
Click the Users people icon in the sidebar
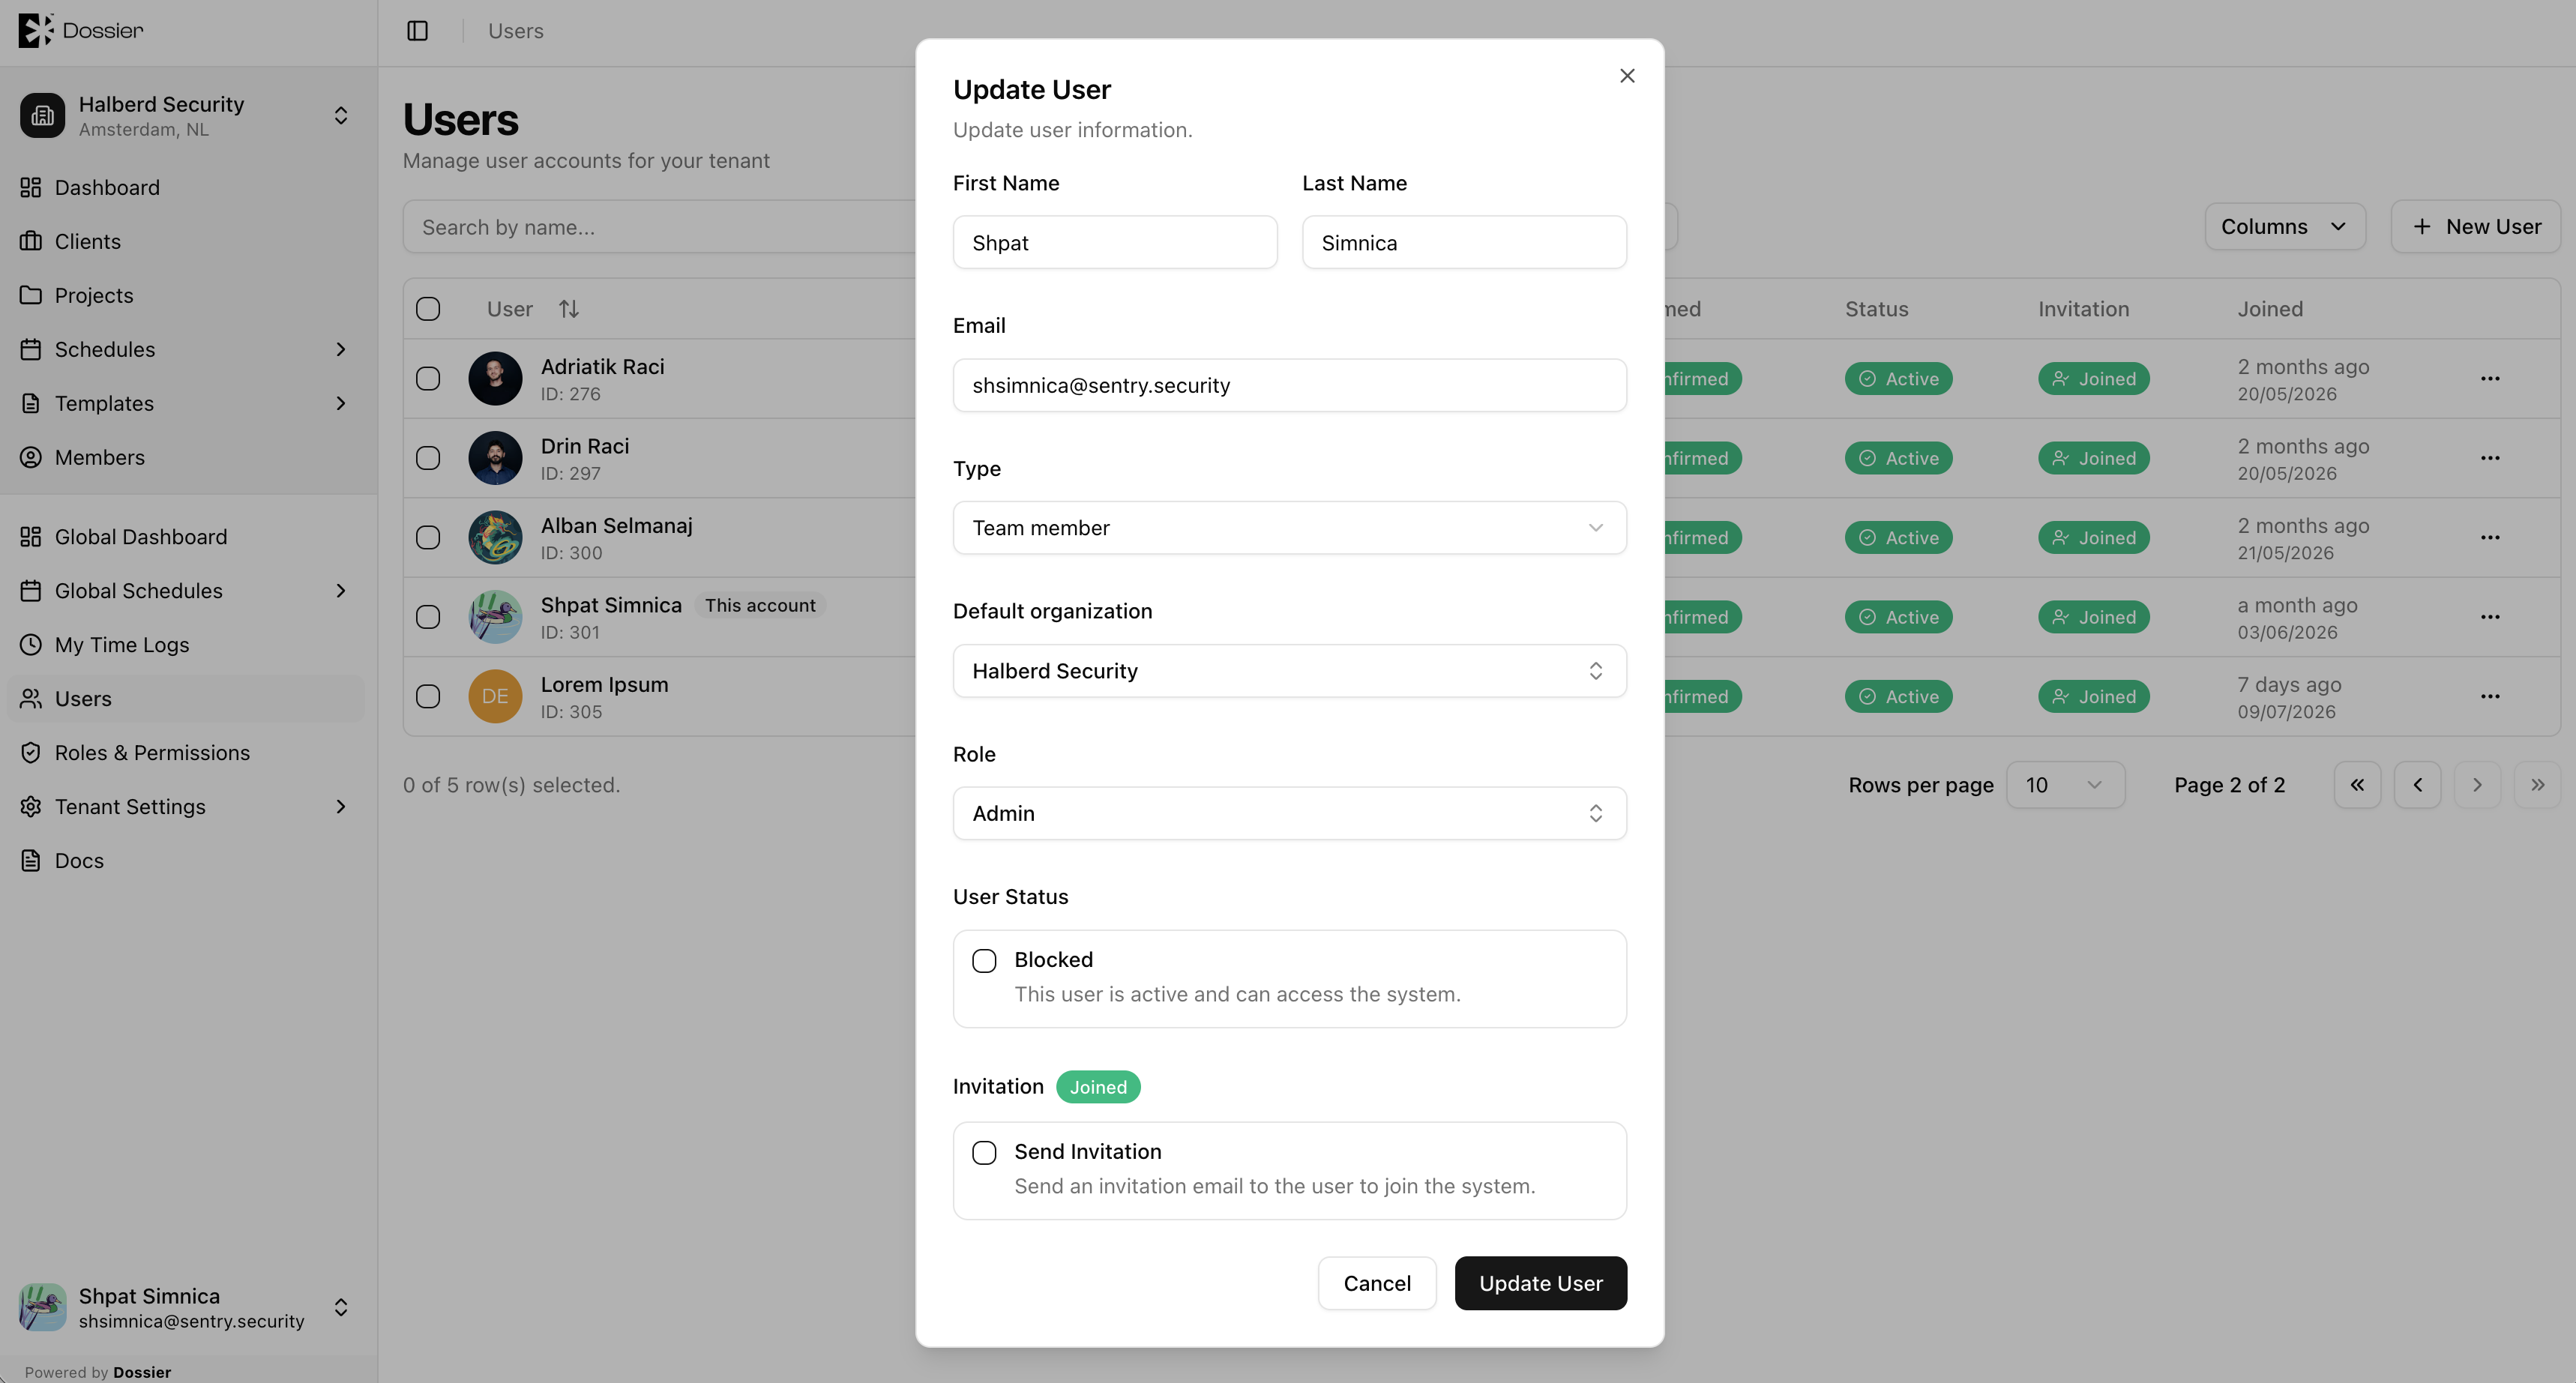pyautogui.click(x=31, y=699)
